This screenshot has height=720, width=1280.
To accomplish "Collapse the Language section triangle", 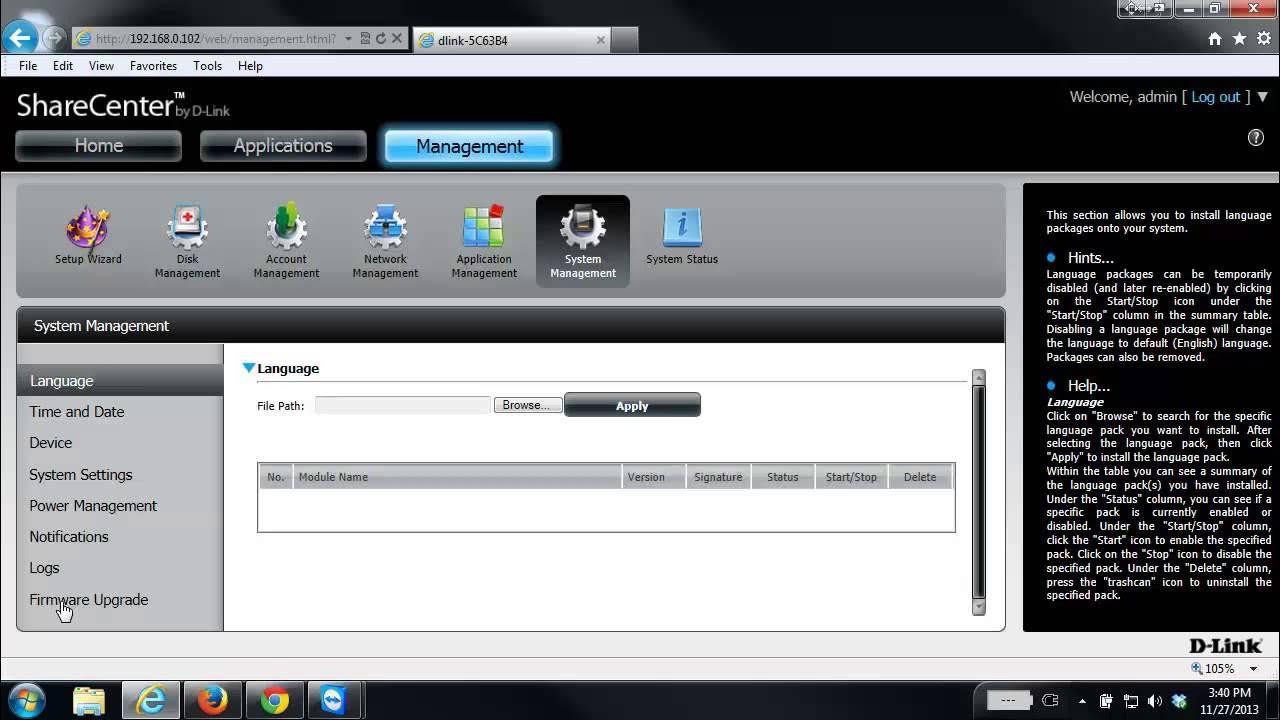I will (249, 368).
